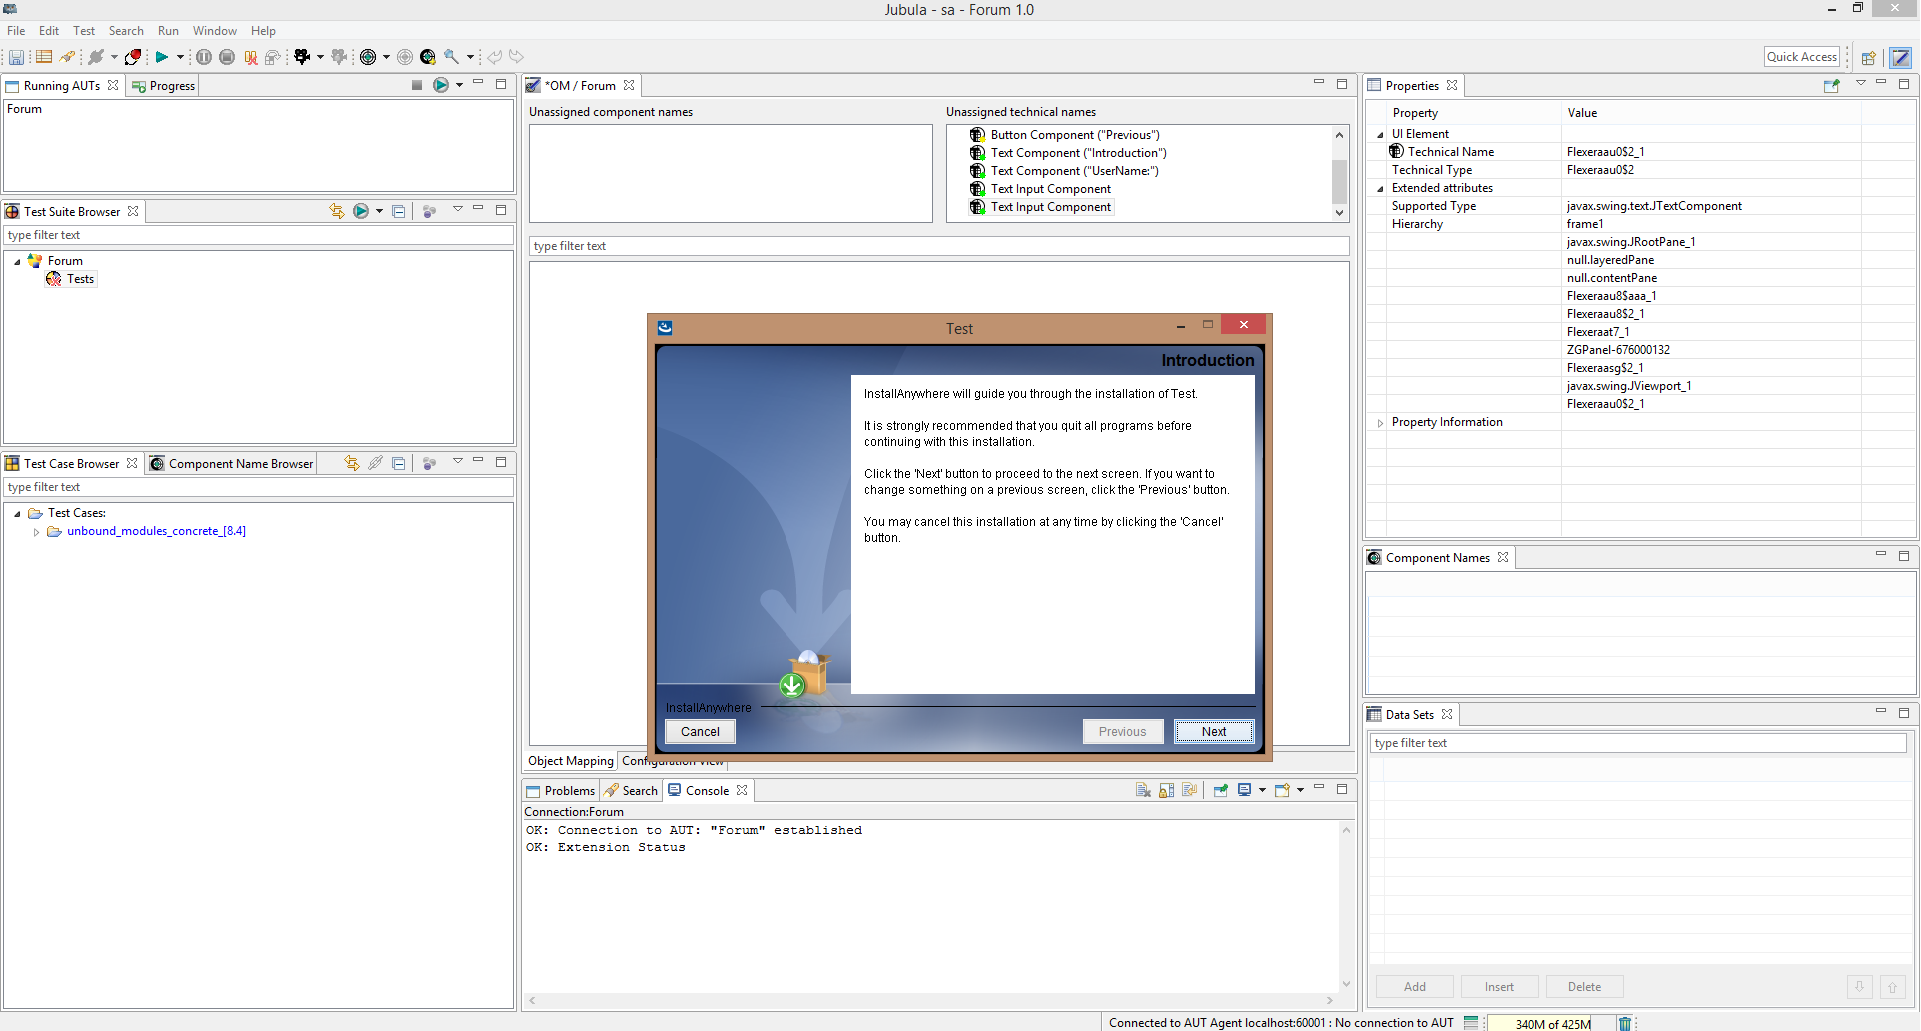
Task: Click the garbage collector trash icon in the status bar
Action: [x=1625, y=1023]
